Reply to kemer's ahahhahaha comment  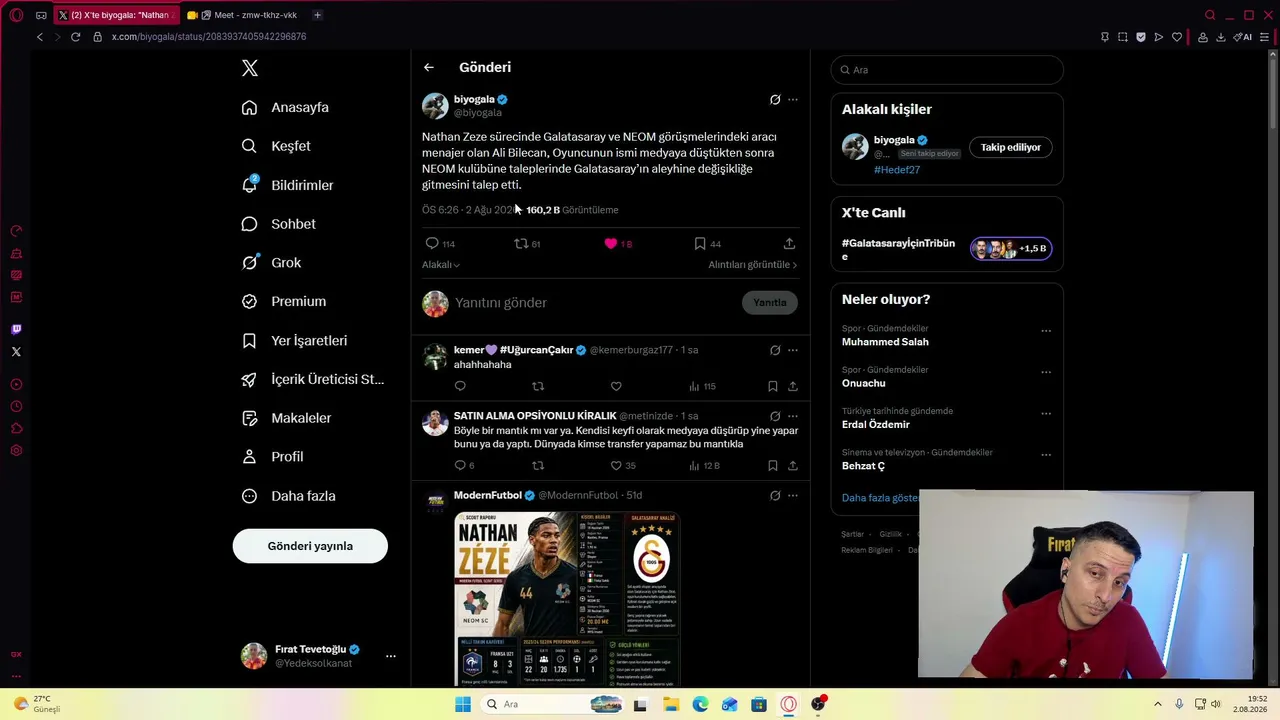(x=460, y=386)
